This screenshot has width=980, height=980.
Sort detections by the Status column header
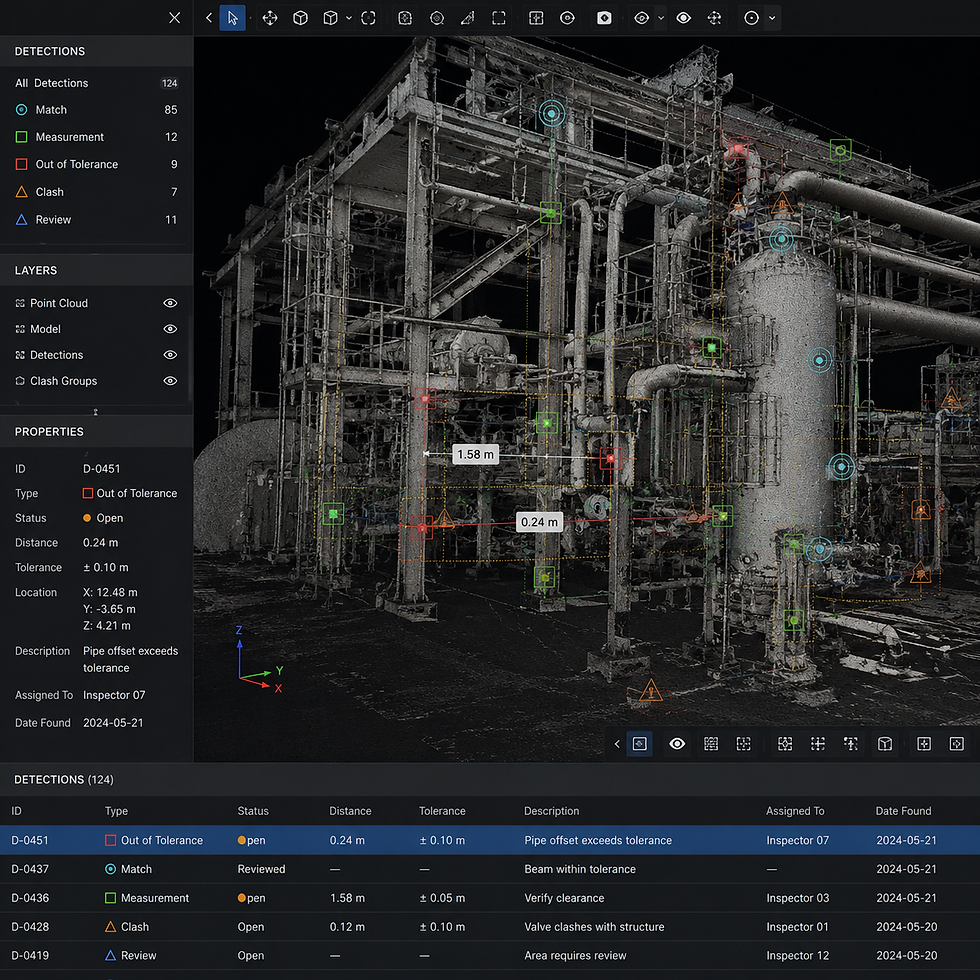pyautogui.click(x=253, y=811)
